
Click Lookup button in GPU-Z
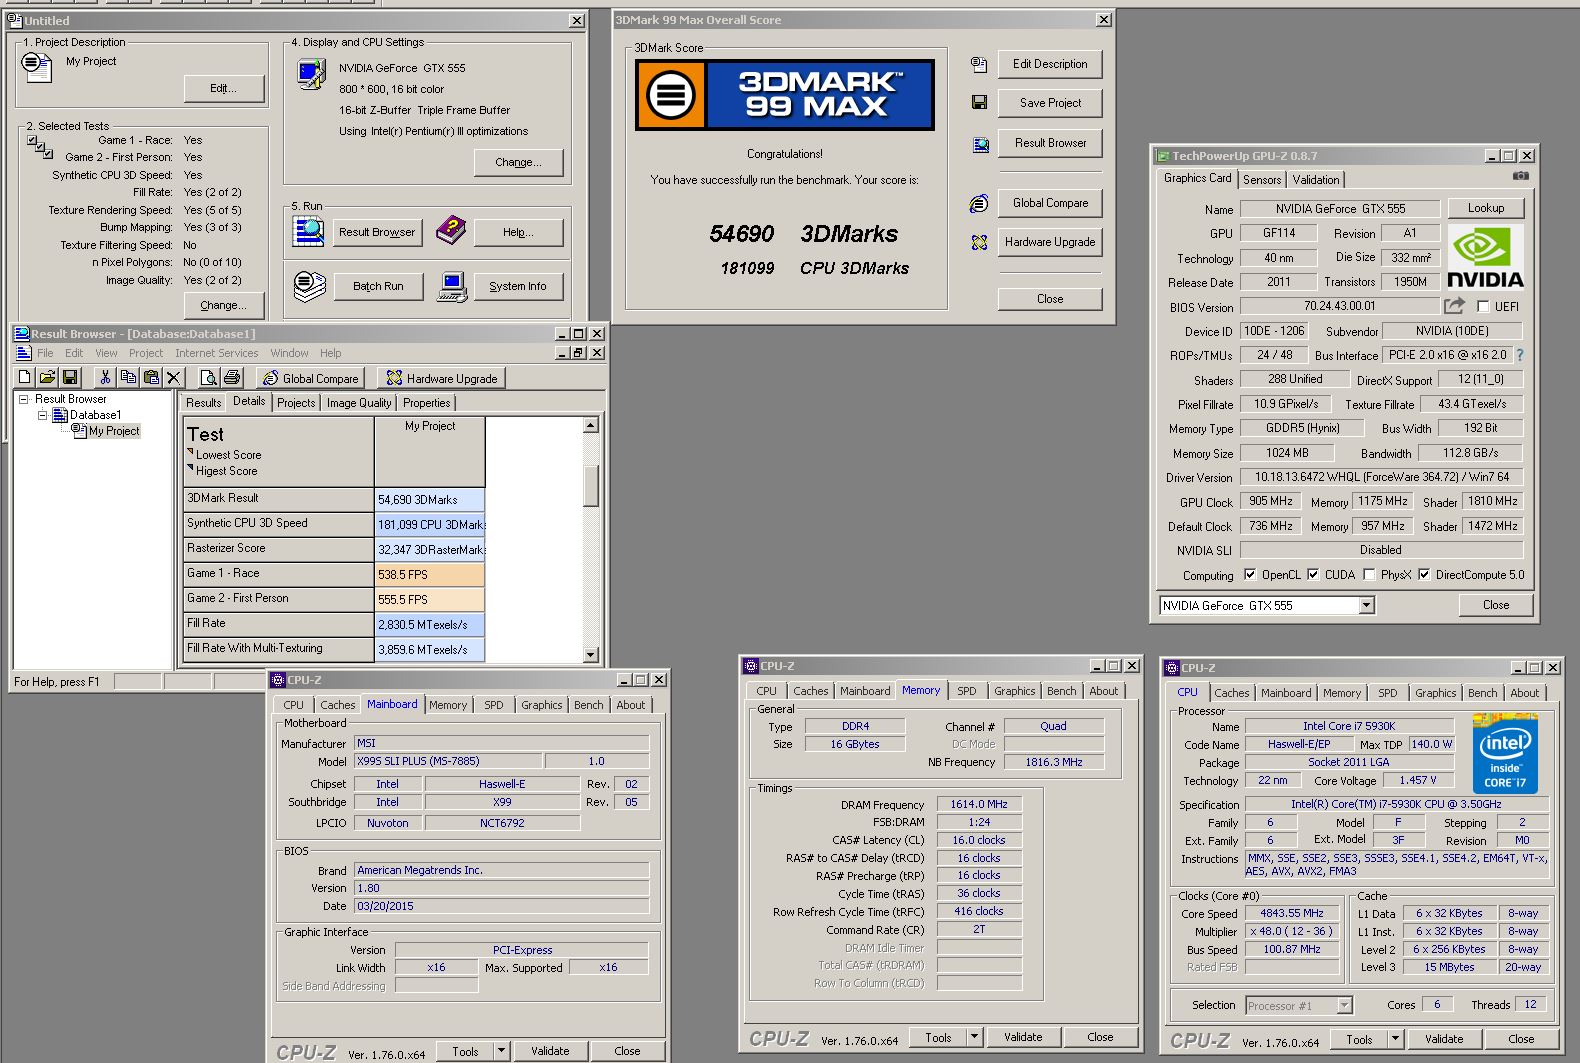1486,208
